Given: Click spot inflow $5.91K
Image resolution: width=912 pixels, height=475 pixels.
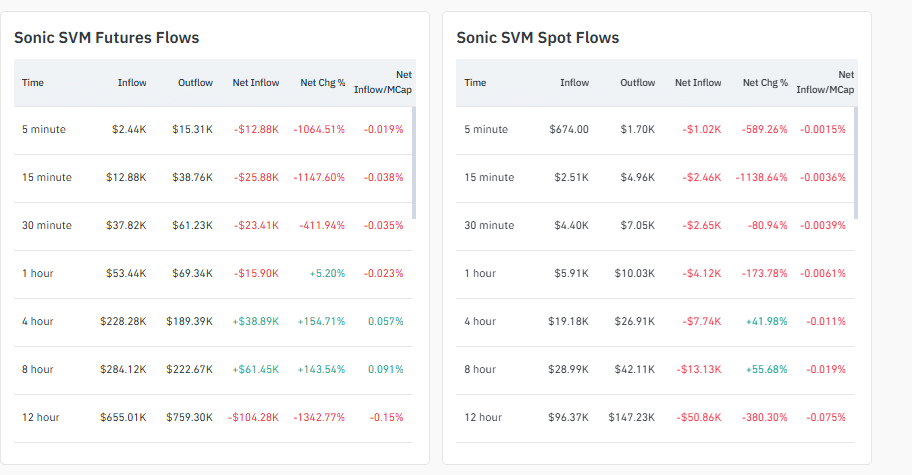Looking at the screenshot, I should (x=571, y=273).
